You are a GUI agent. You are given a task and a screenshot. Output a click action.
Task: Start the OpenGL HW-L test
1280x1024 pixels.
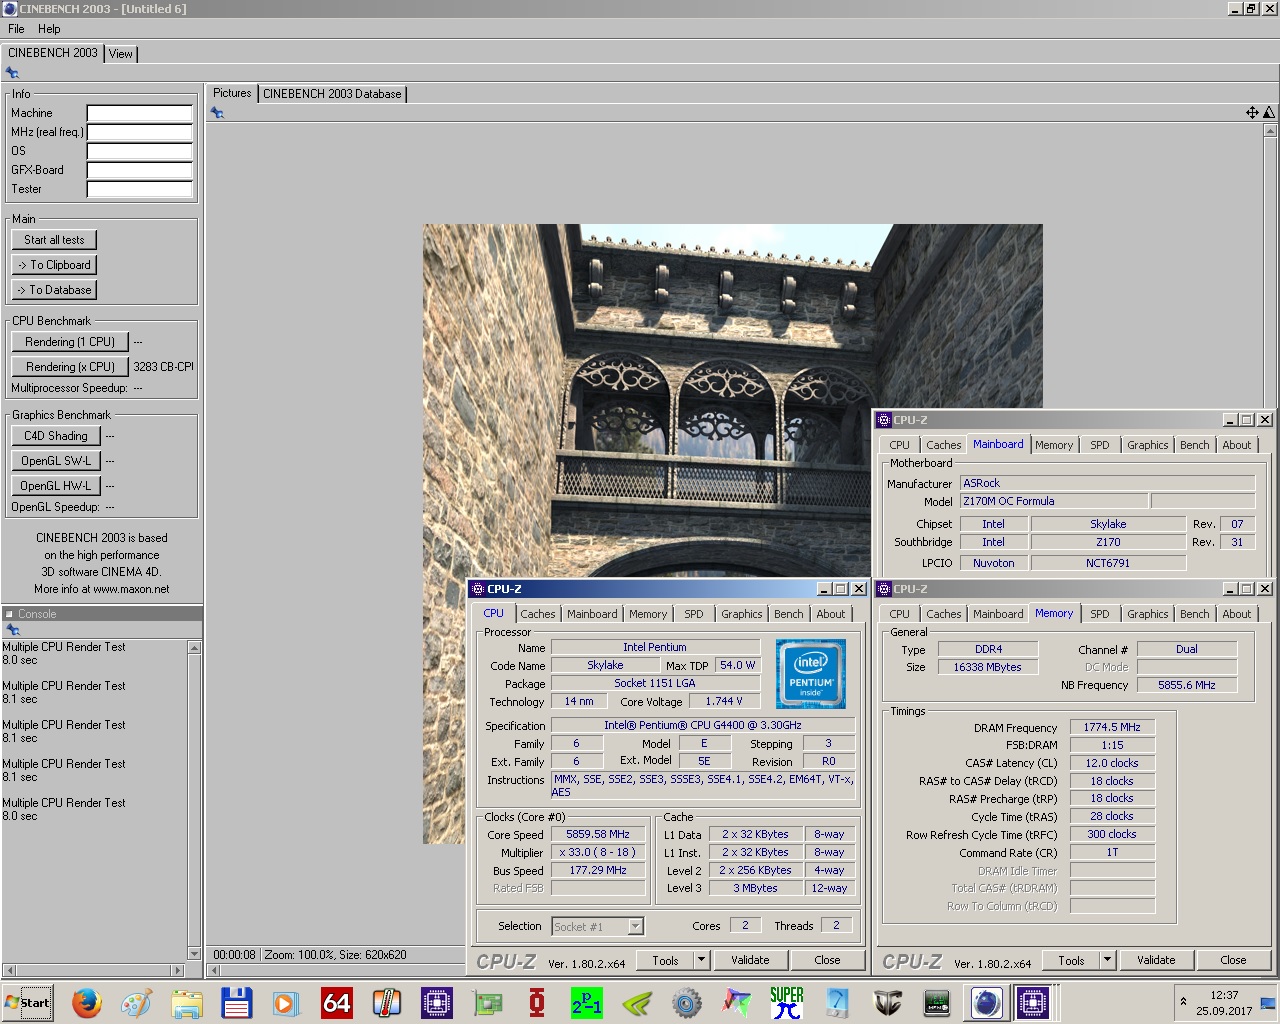(56, 486)
